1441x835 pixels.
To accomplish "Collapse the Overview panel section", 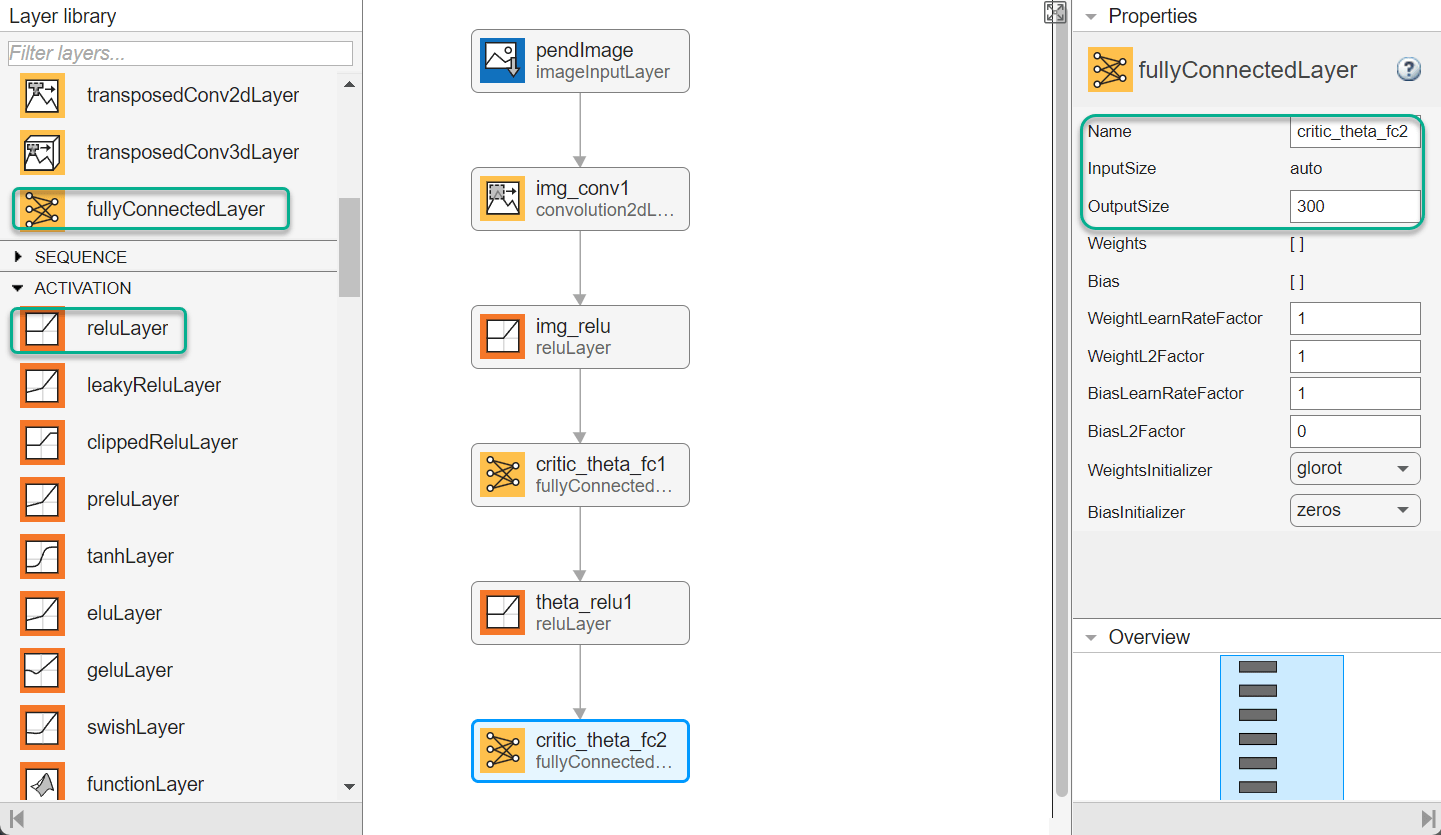I will pos(1091,638).
